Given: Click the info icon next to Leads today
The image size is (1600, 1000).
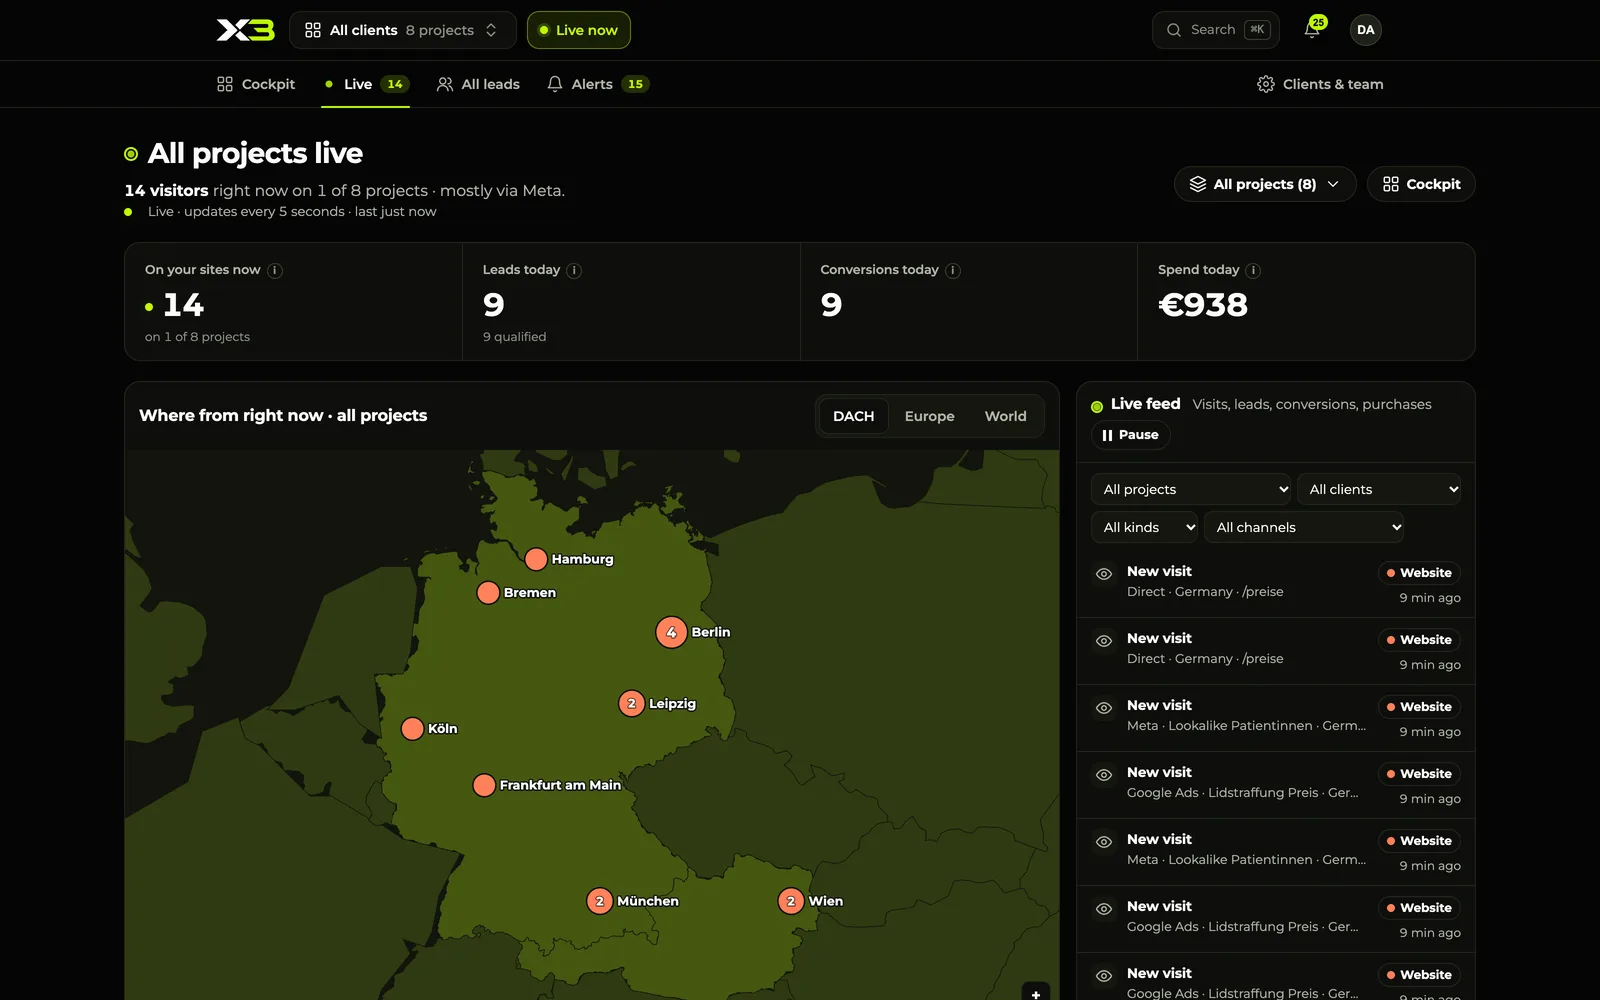Looking at the screenshot, I should click(x=574, y=270).
